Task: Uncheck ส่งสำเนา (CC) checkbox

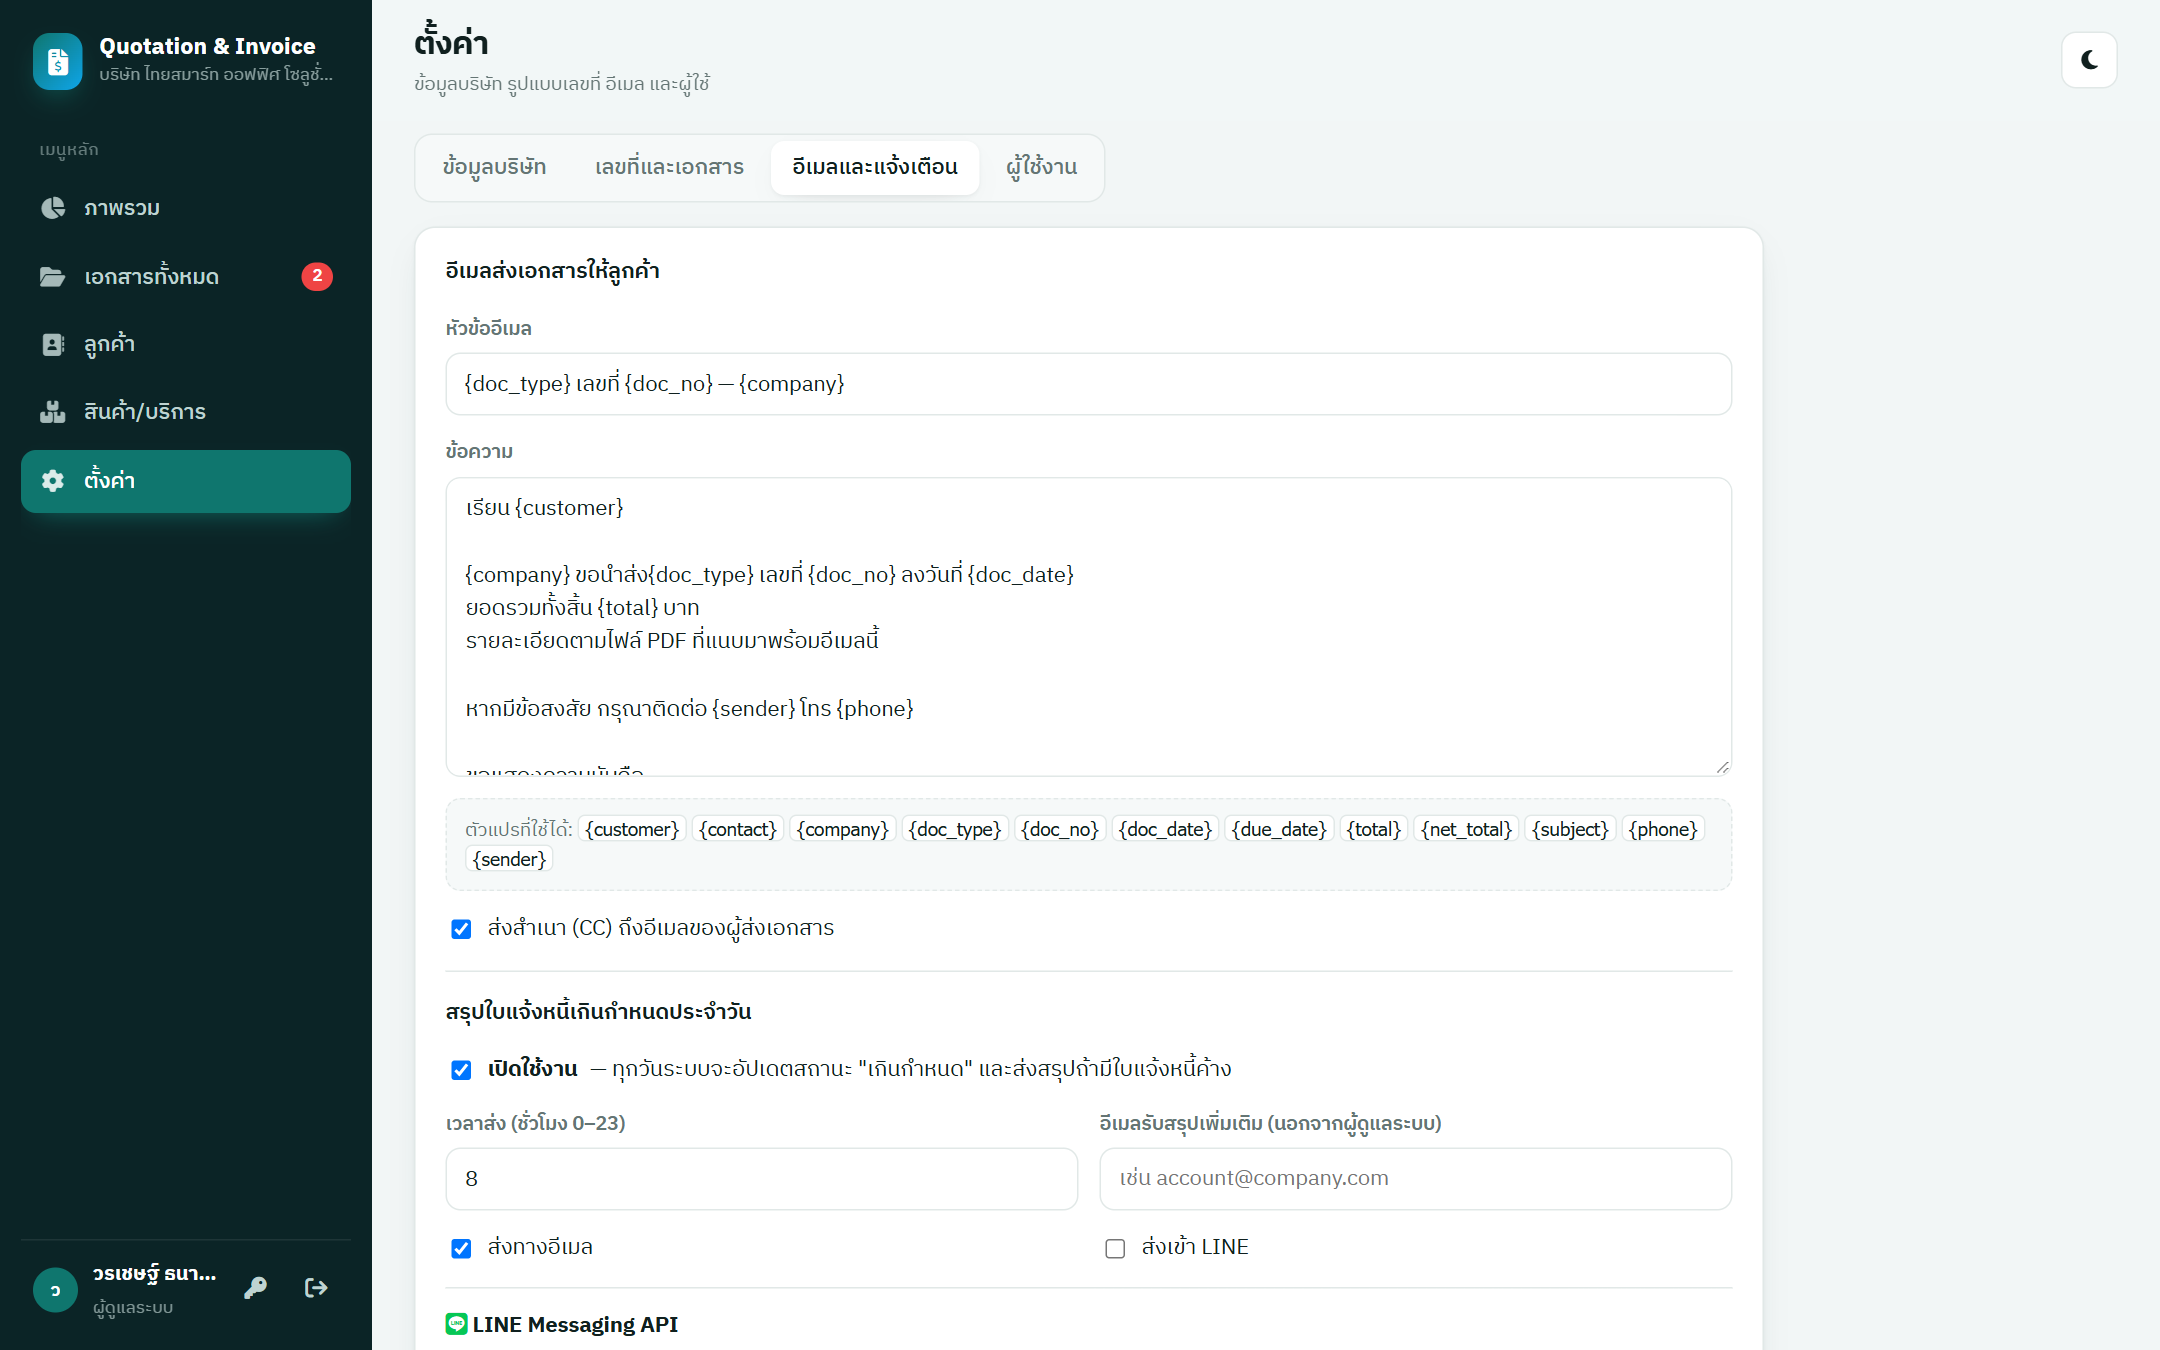Action: [461, 929]
